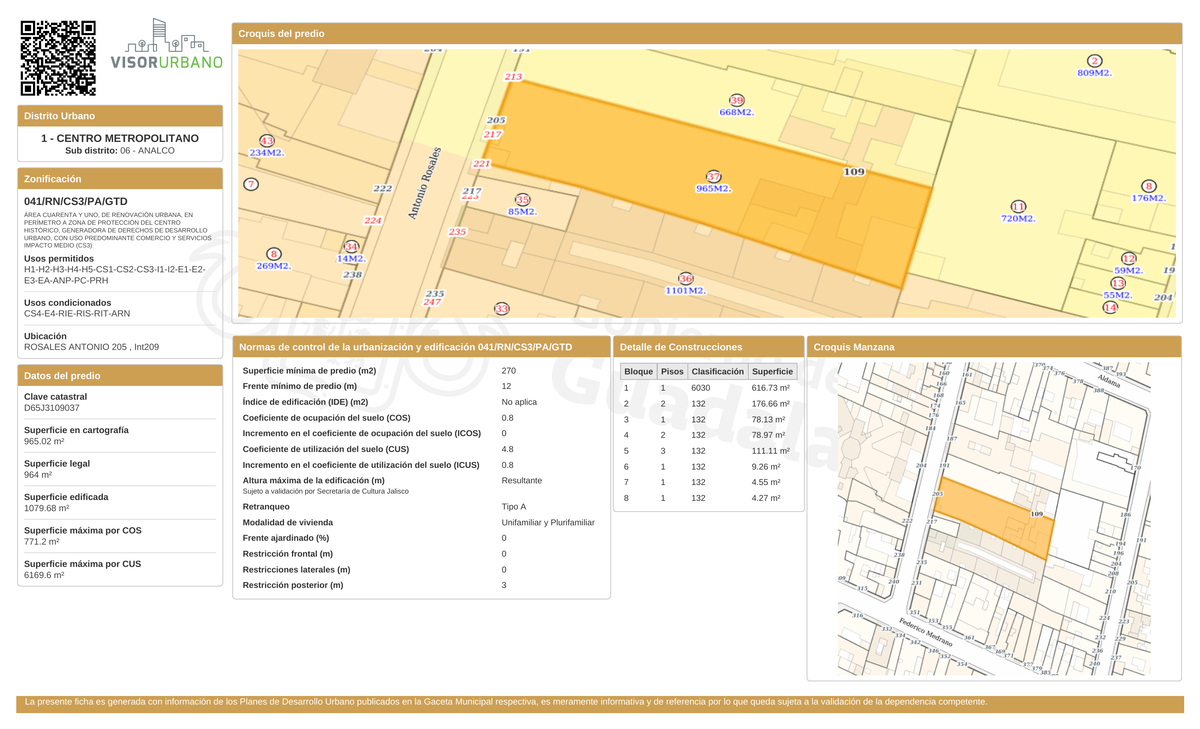1200x729 pixels.
Task: Click the Antonio Rosales street label
Action: [424, 184]
